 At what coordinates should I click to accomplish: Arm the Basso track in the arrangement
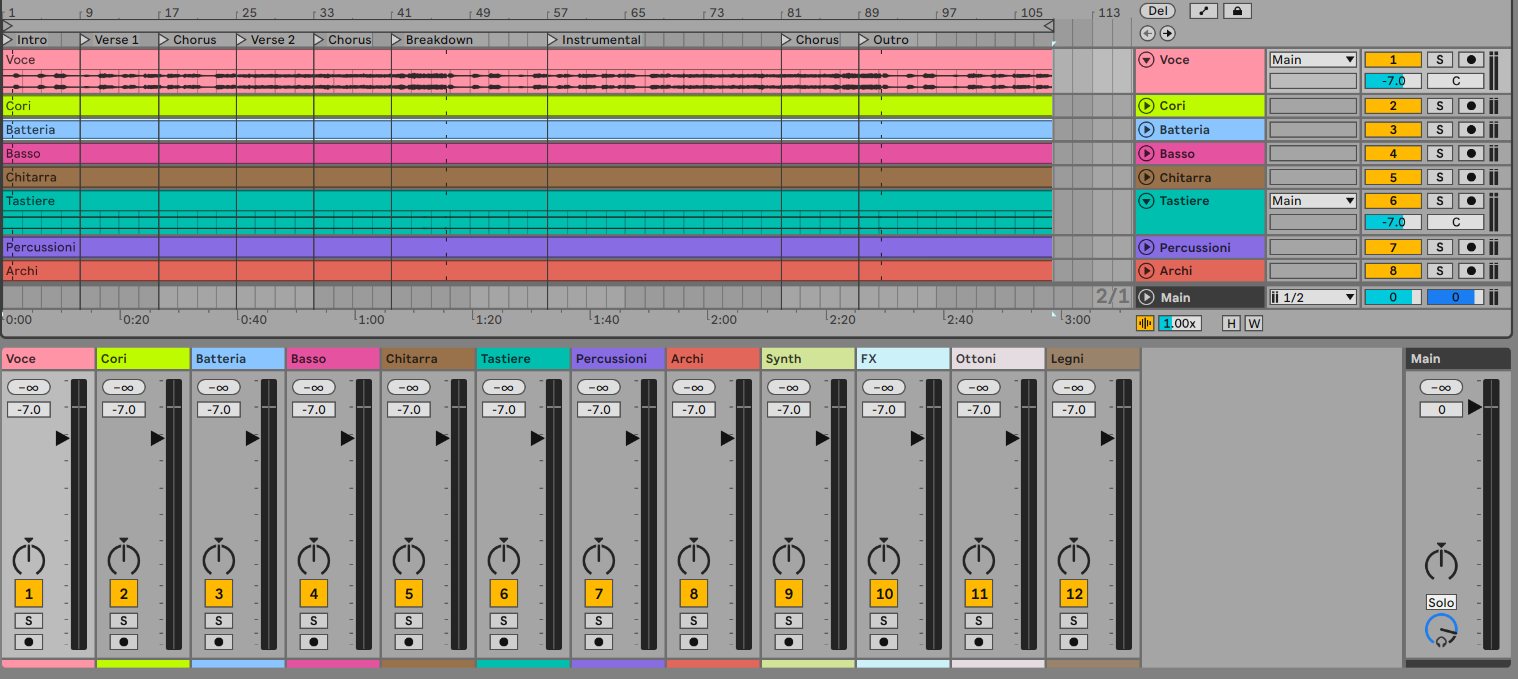(1469, 153)
